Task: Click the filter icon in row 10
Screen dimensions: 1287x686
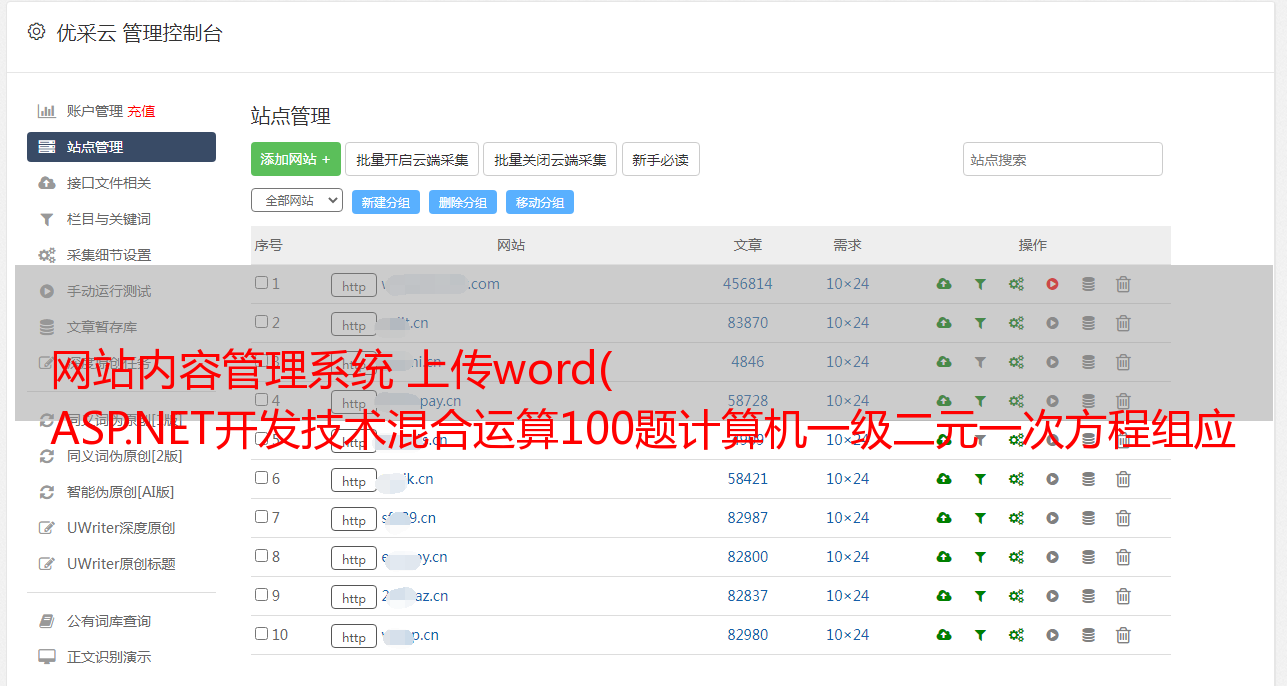Action: pyautogui.click(x=980, y=635)
